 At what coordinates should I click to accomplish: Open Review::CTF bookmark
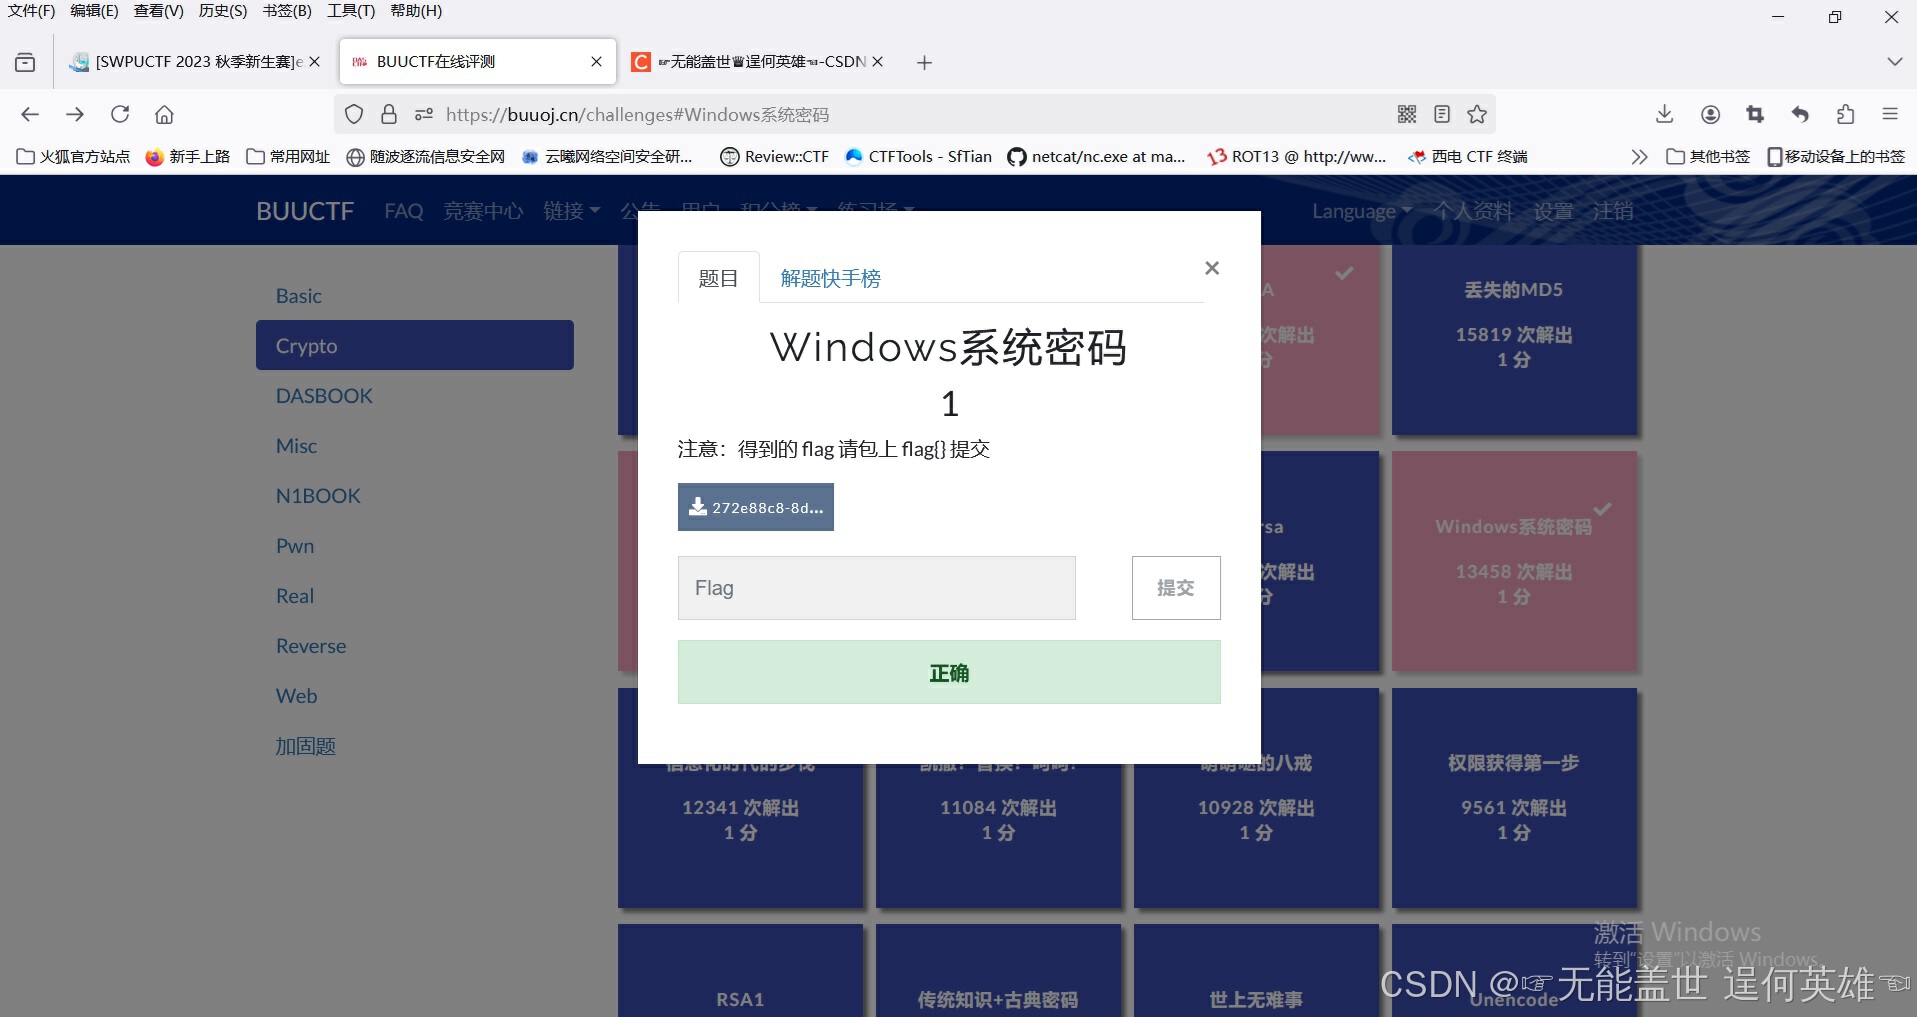tap(775, 157)
